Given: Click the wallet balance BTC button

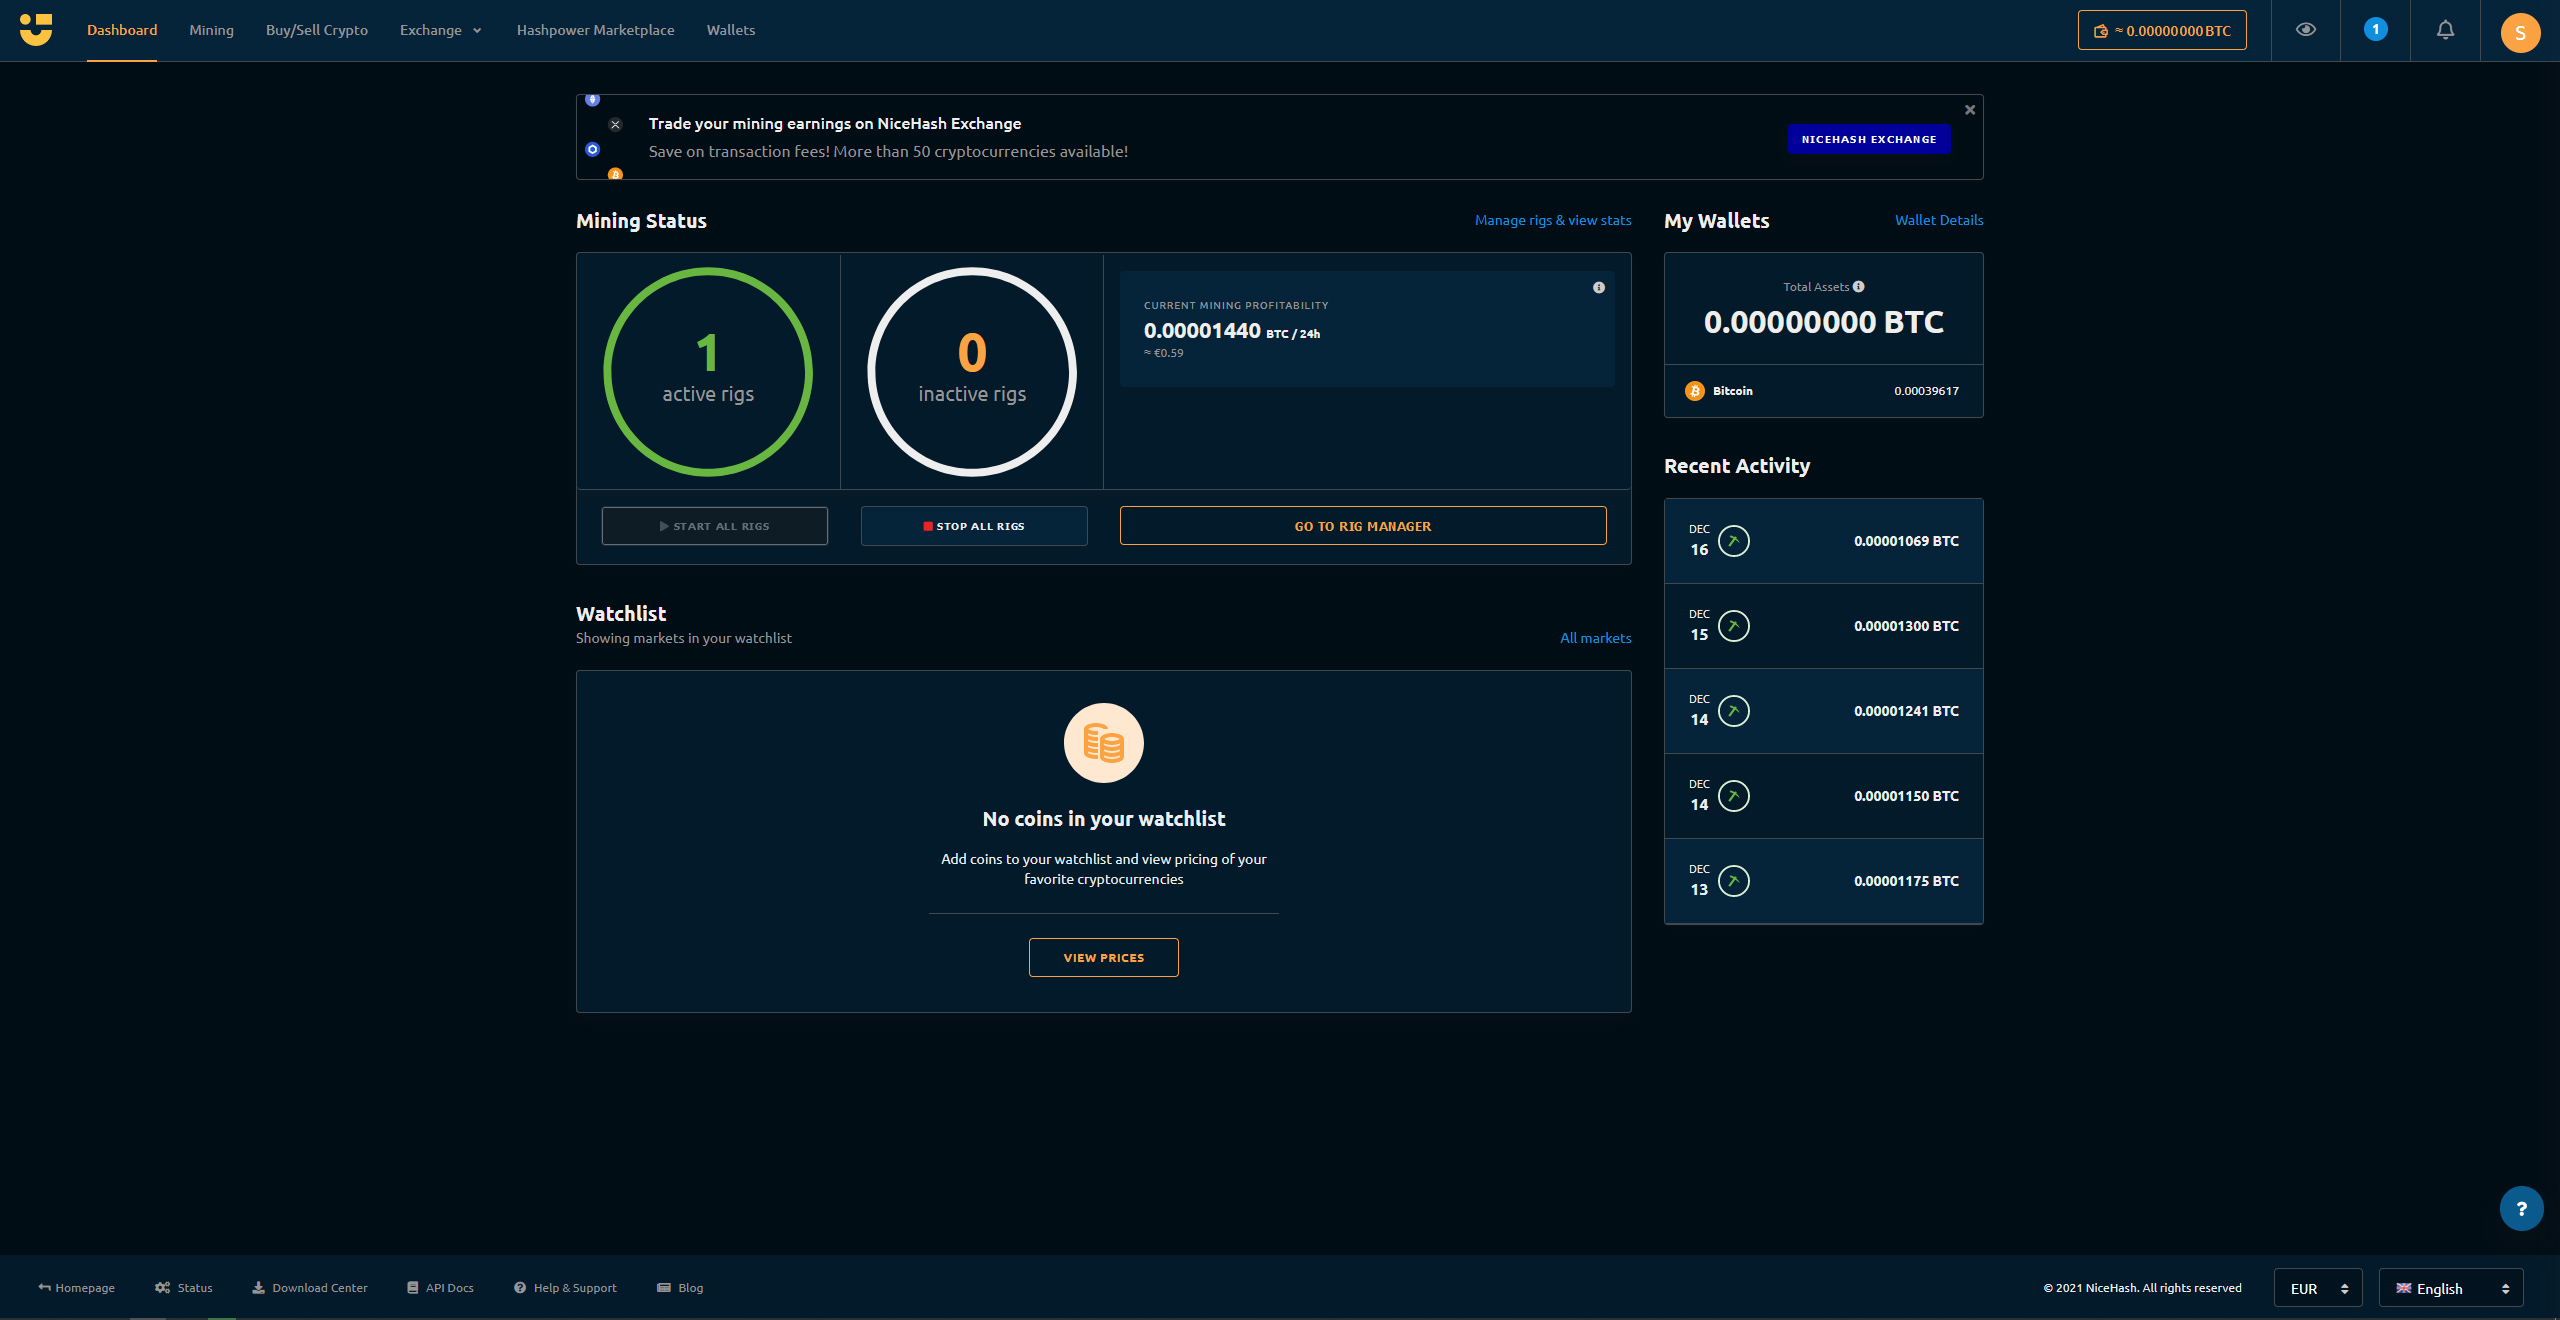Looking at the screenshot, I should pyautogui.click(x=2162, y=30).
